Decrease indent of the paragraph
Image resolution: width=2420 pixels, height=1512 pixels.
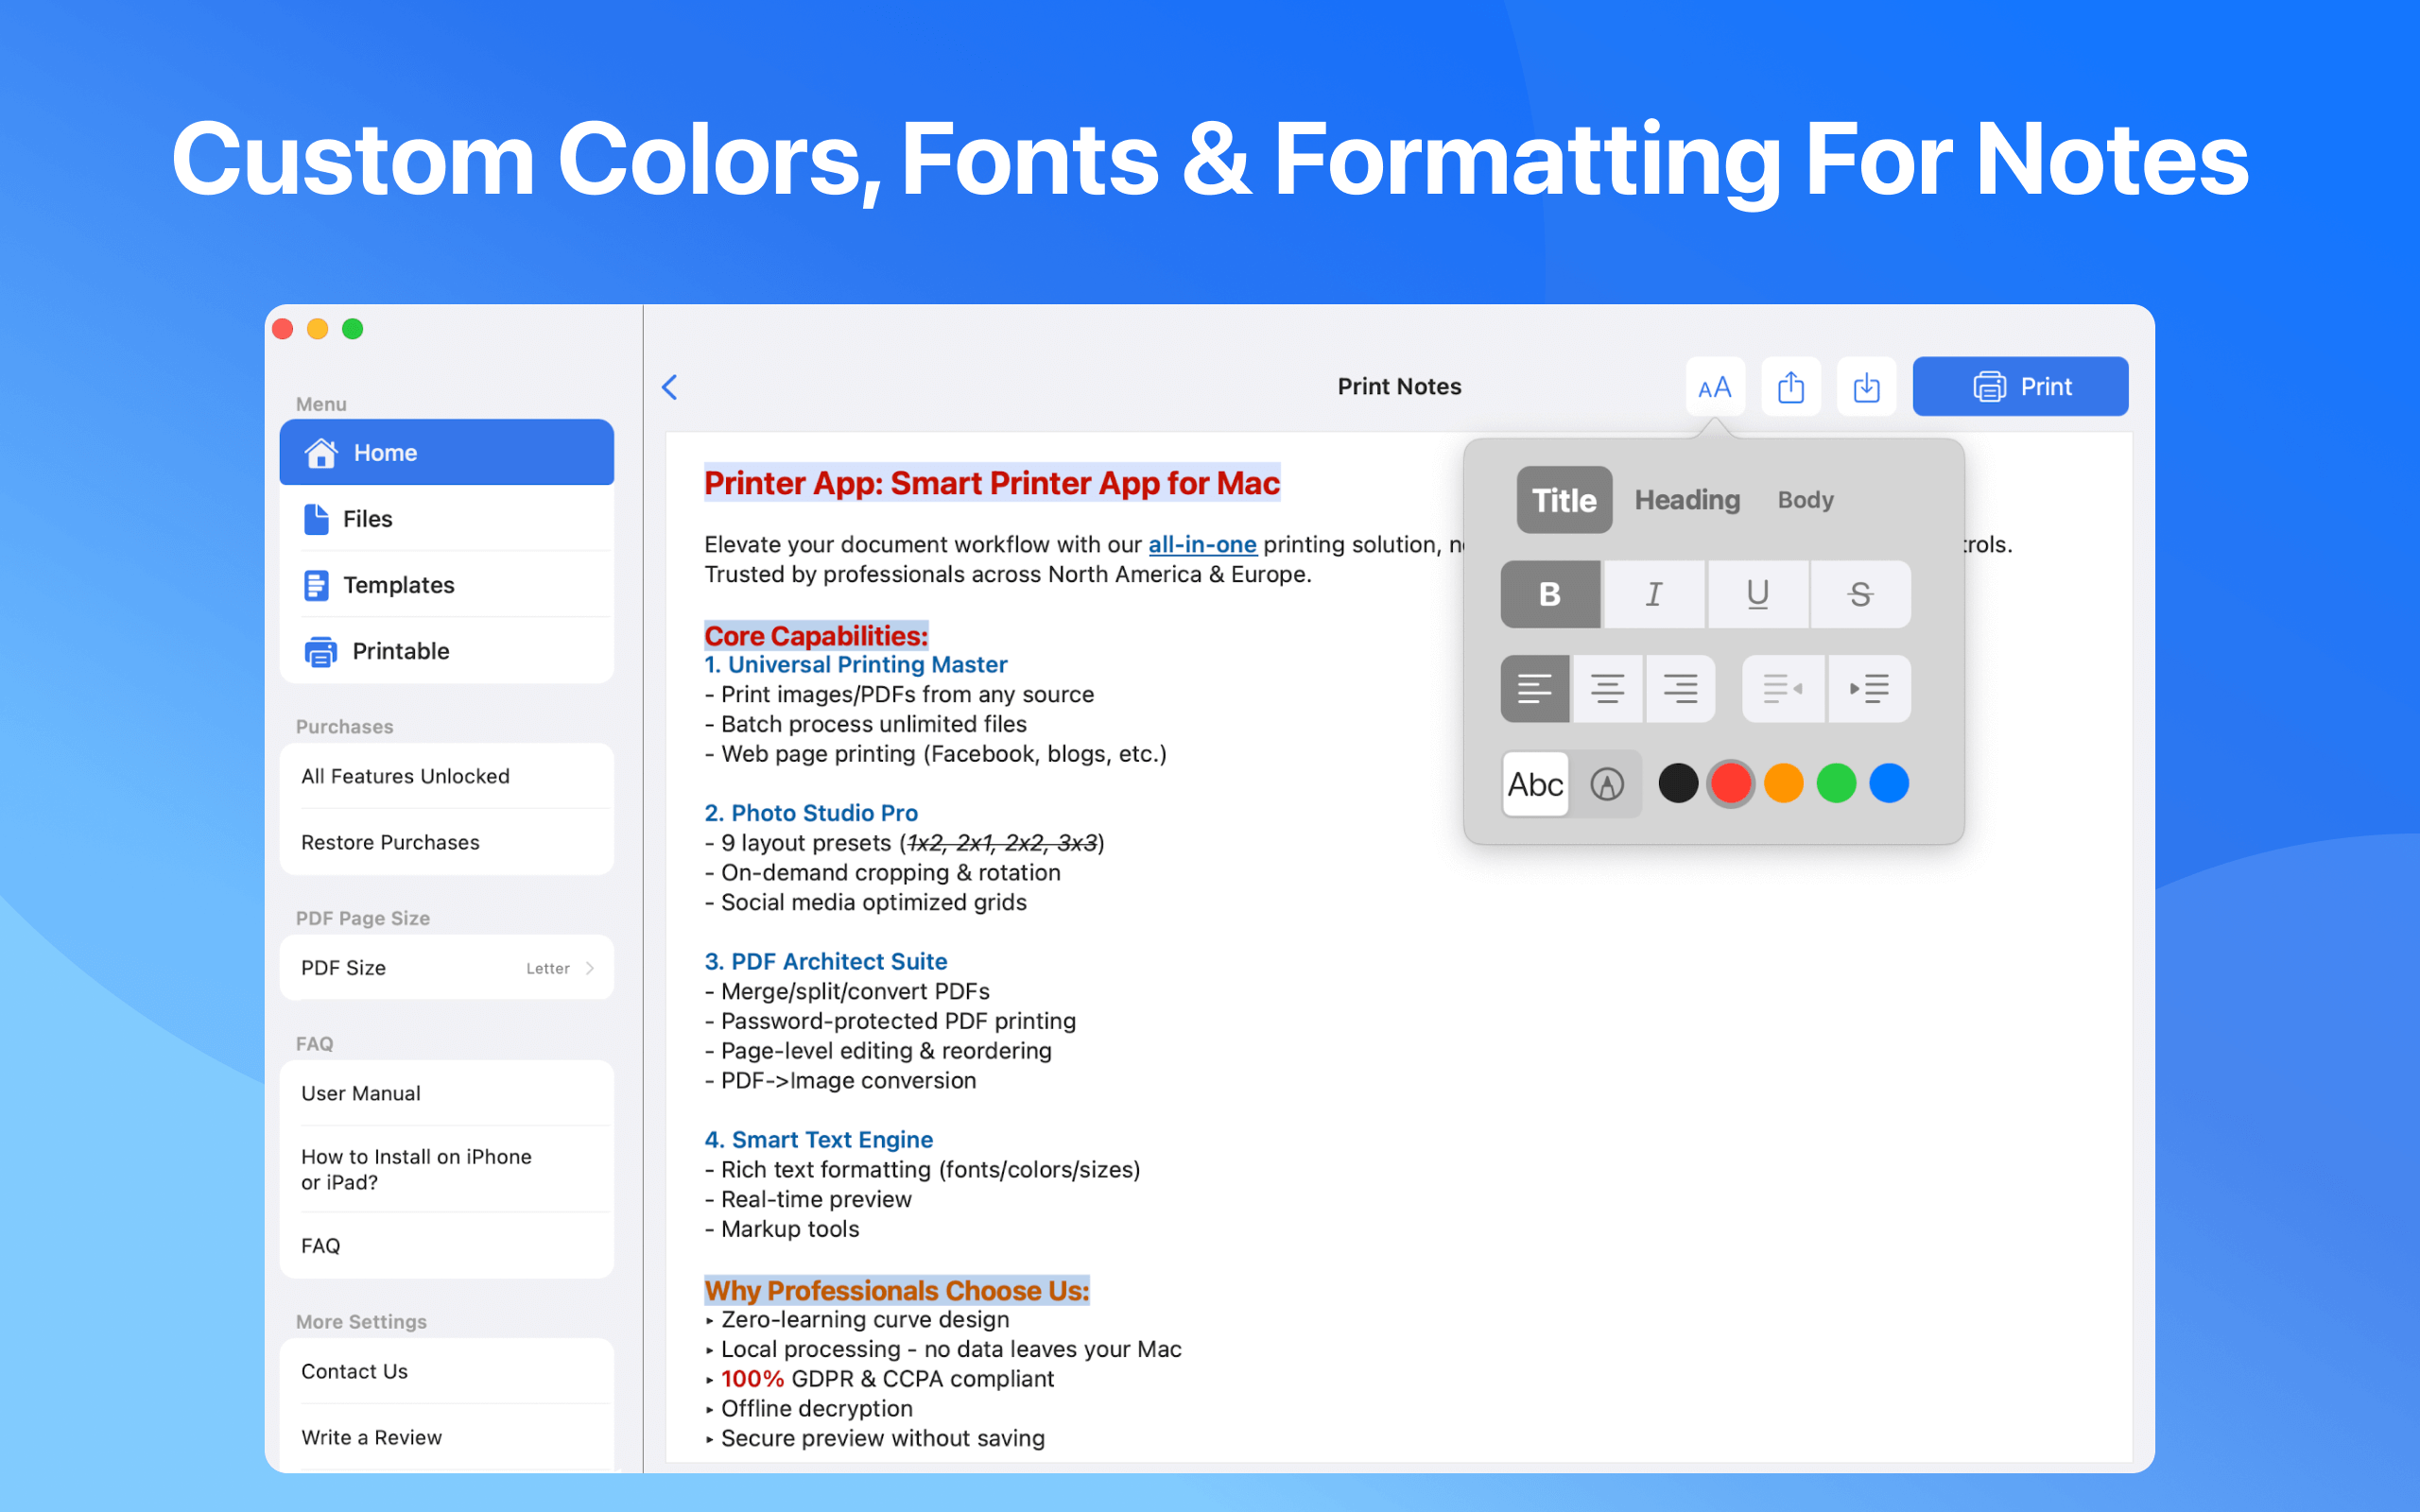1783,689
